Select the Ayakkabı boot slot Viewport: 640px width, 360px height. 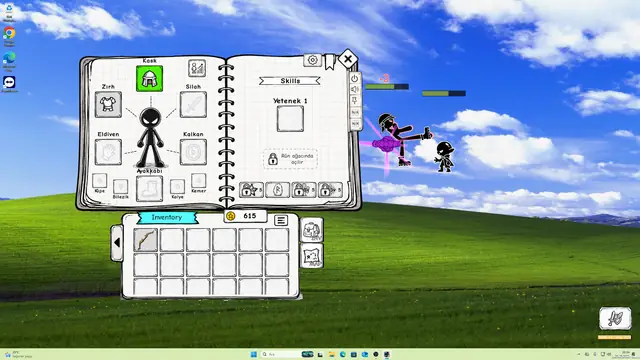tap(149, 188)
